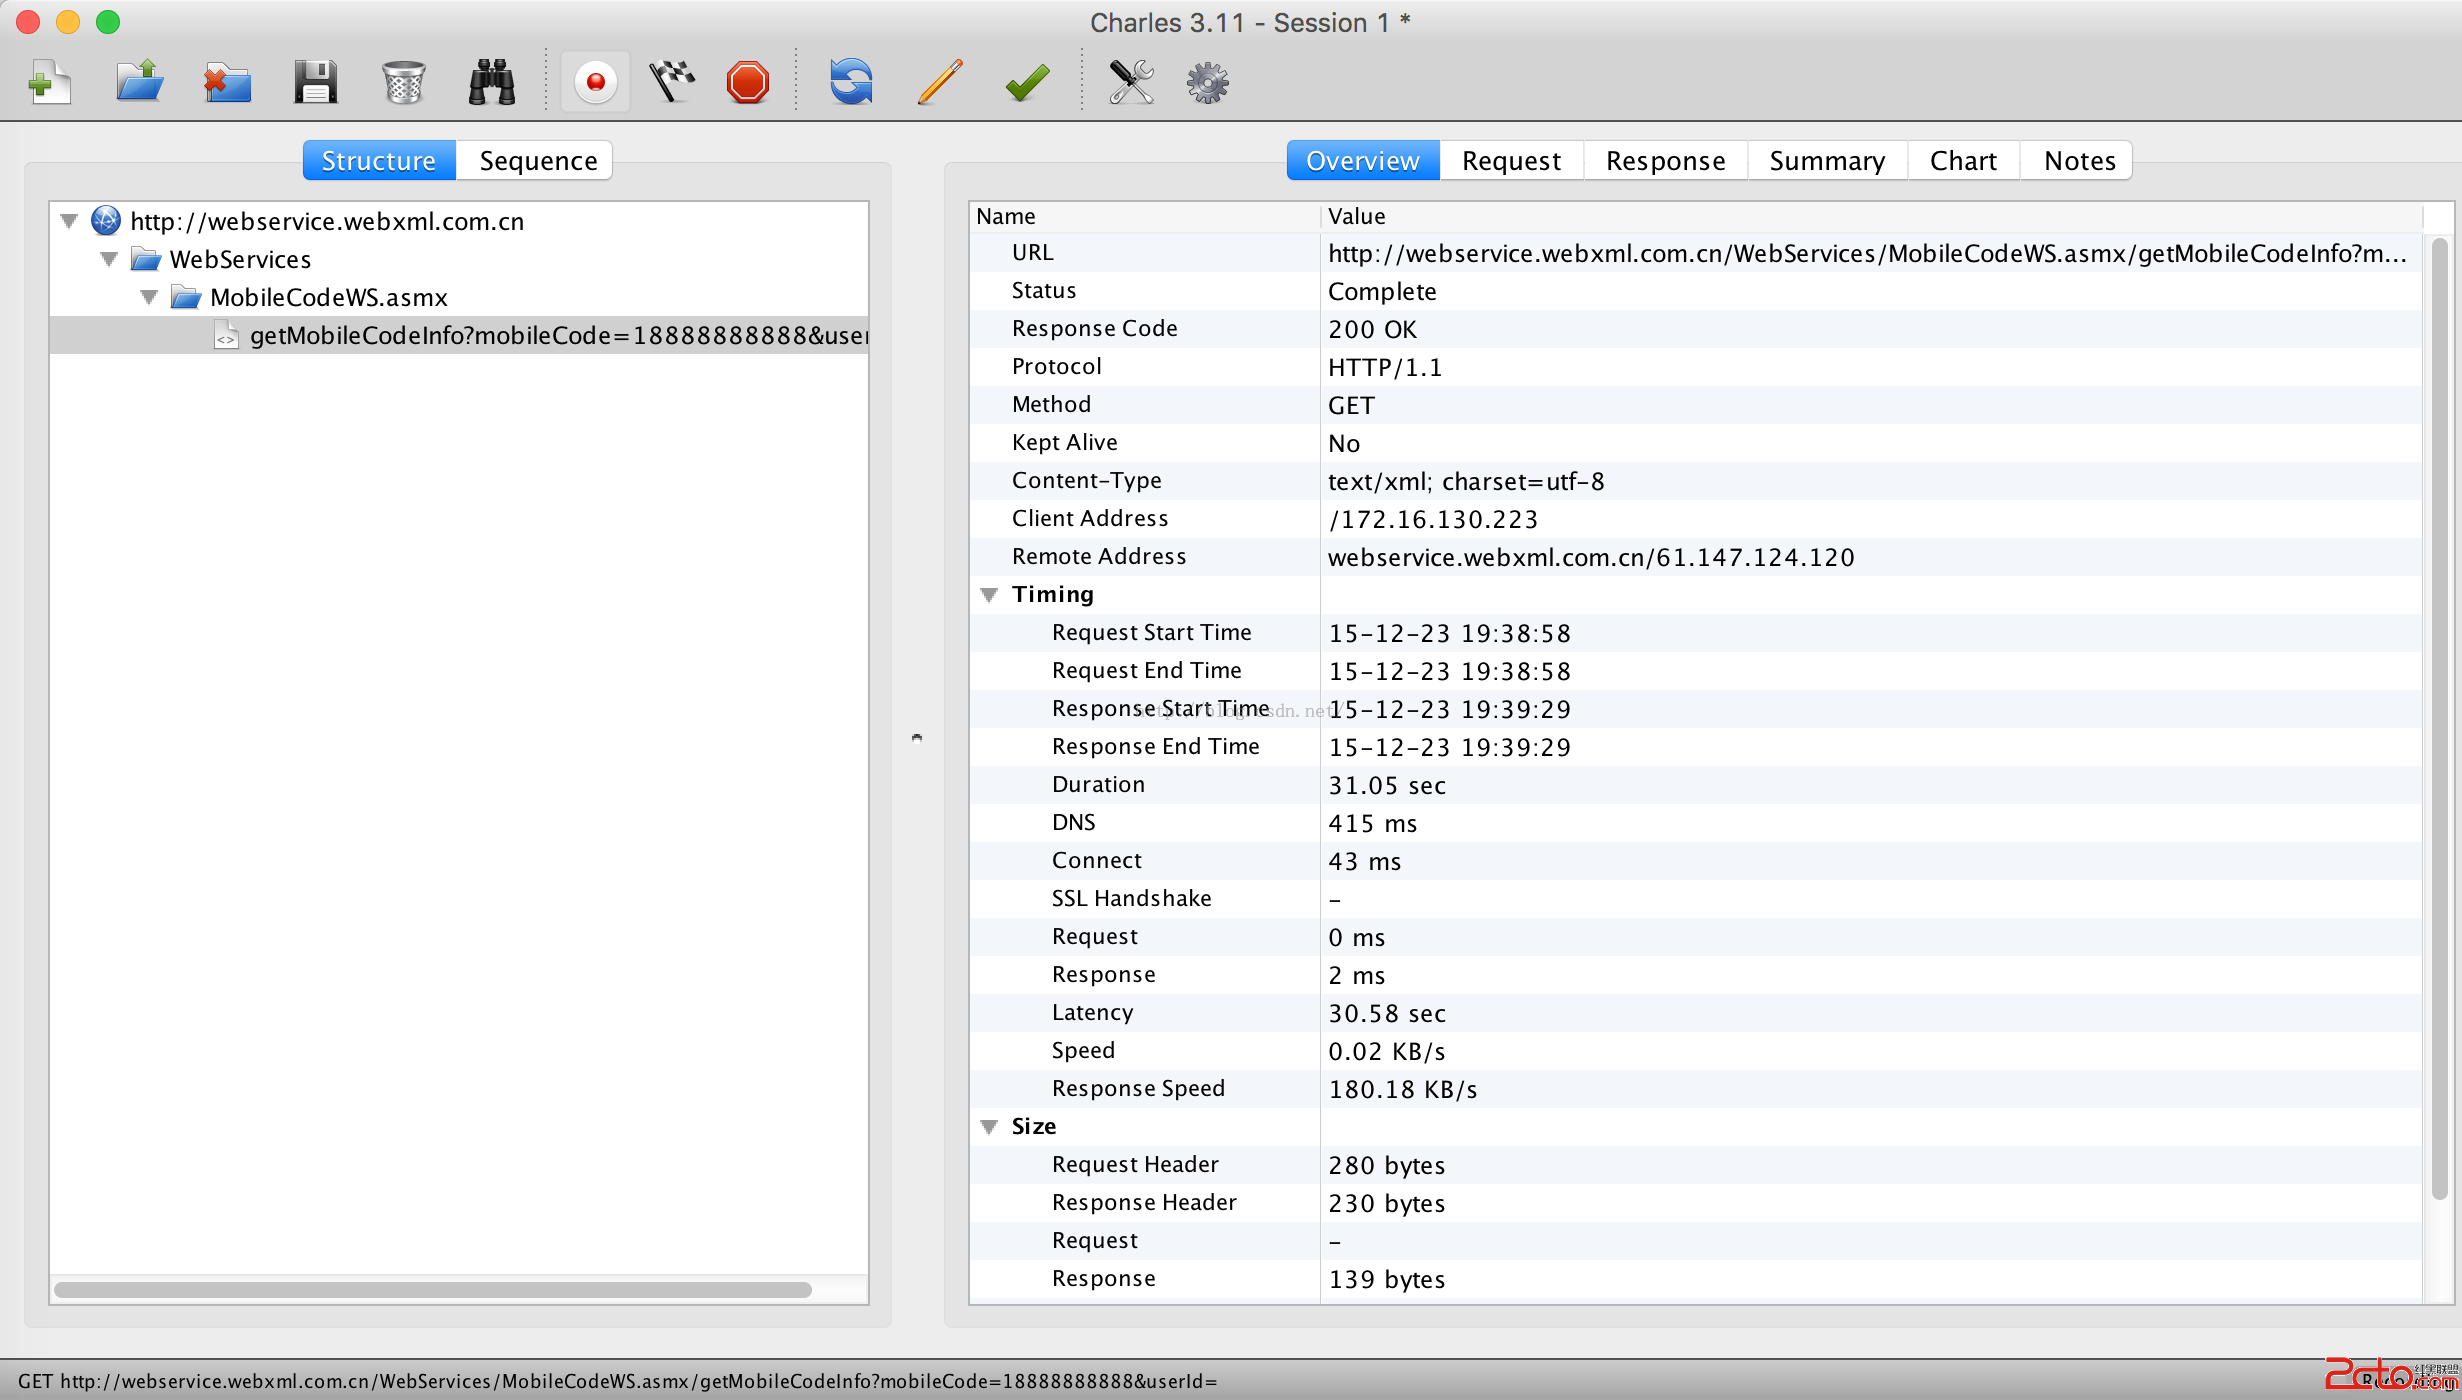2462x1400 pixels.
Task: Toggle the Throttling checkered flag icon
Action: pyautogui.click(x=672, y=82)
